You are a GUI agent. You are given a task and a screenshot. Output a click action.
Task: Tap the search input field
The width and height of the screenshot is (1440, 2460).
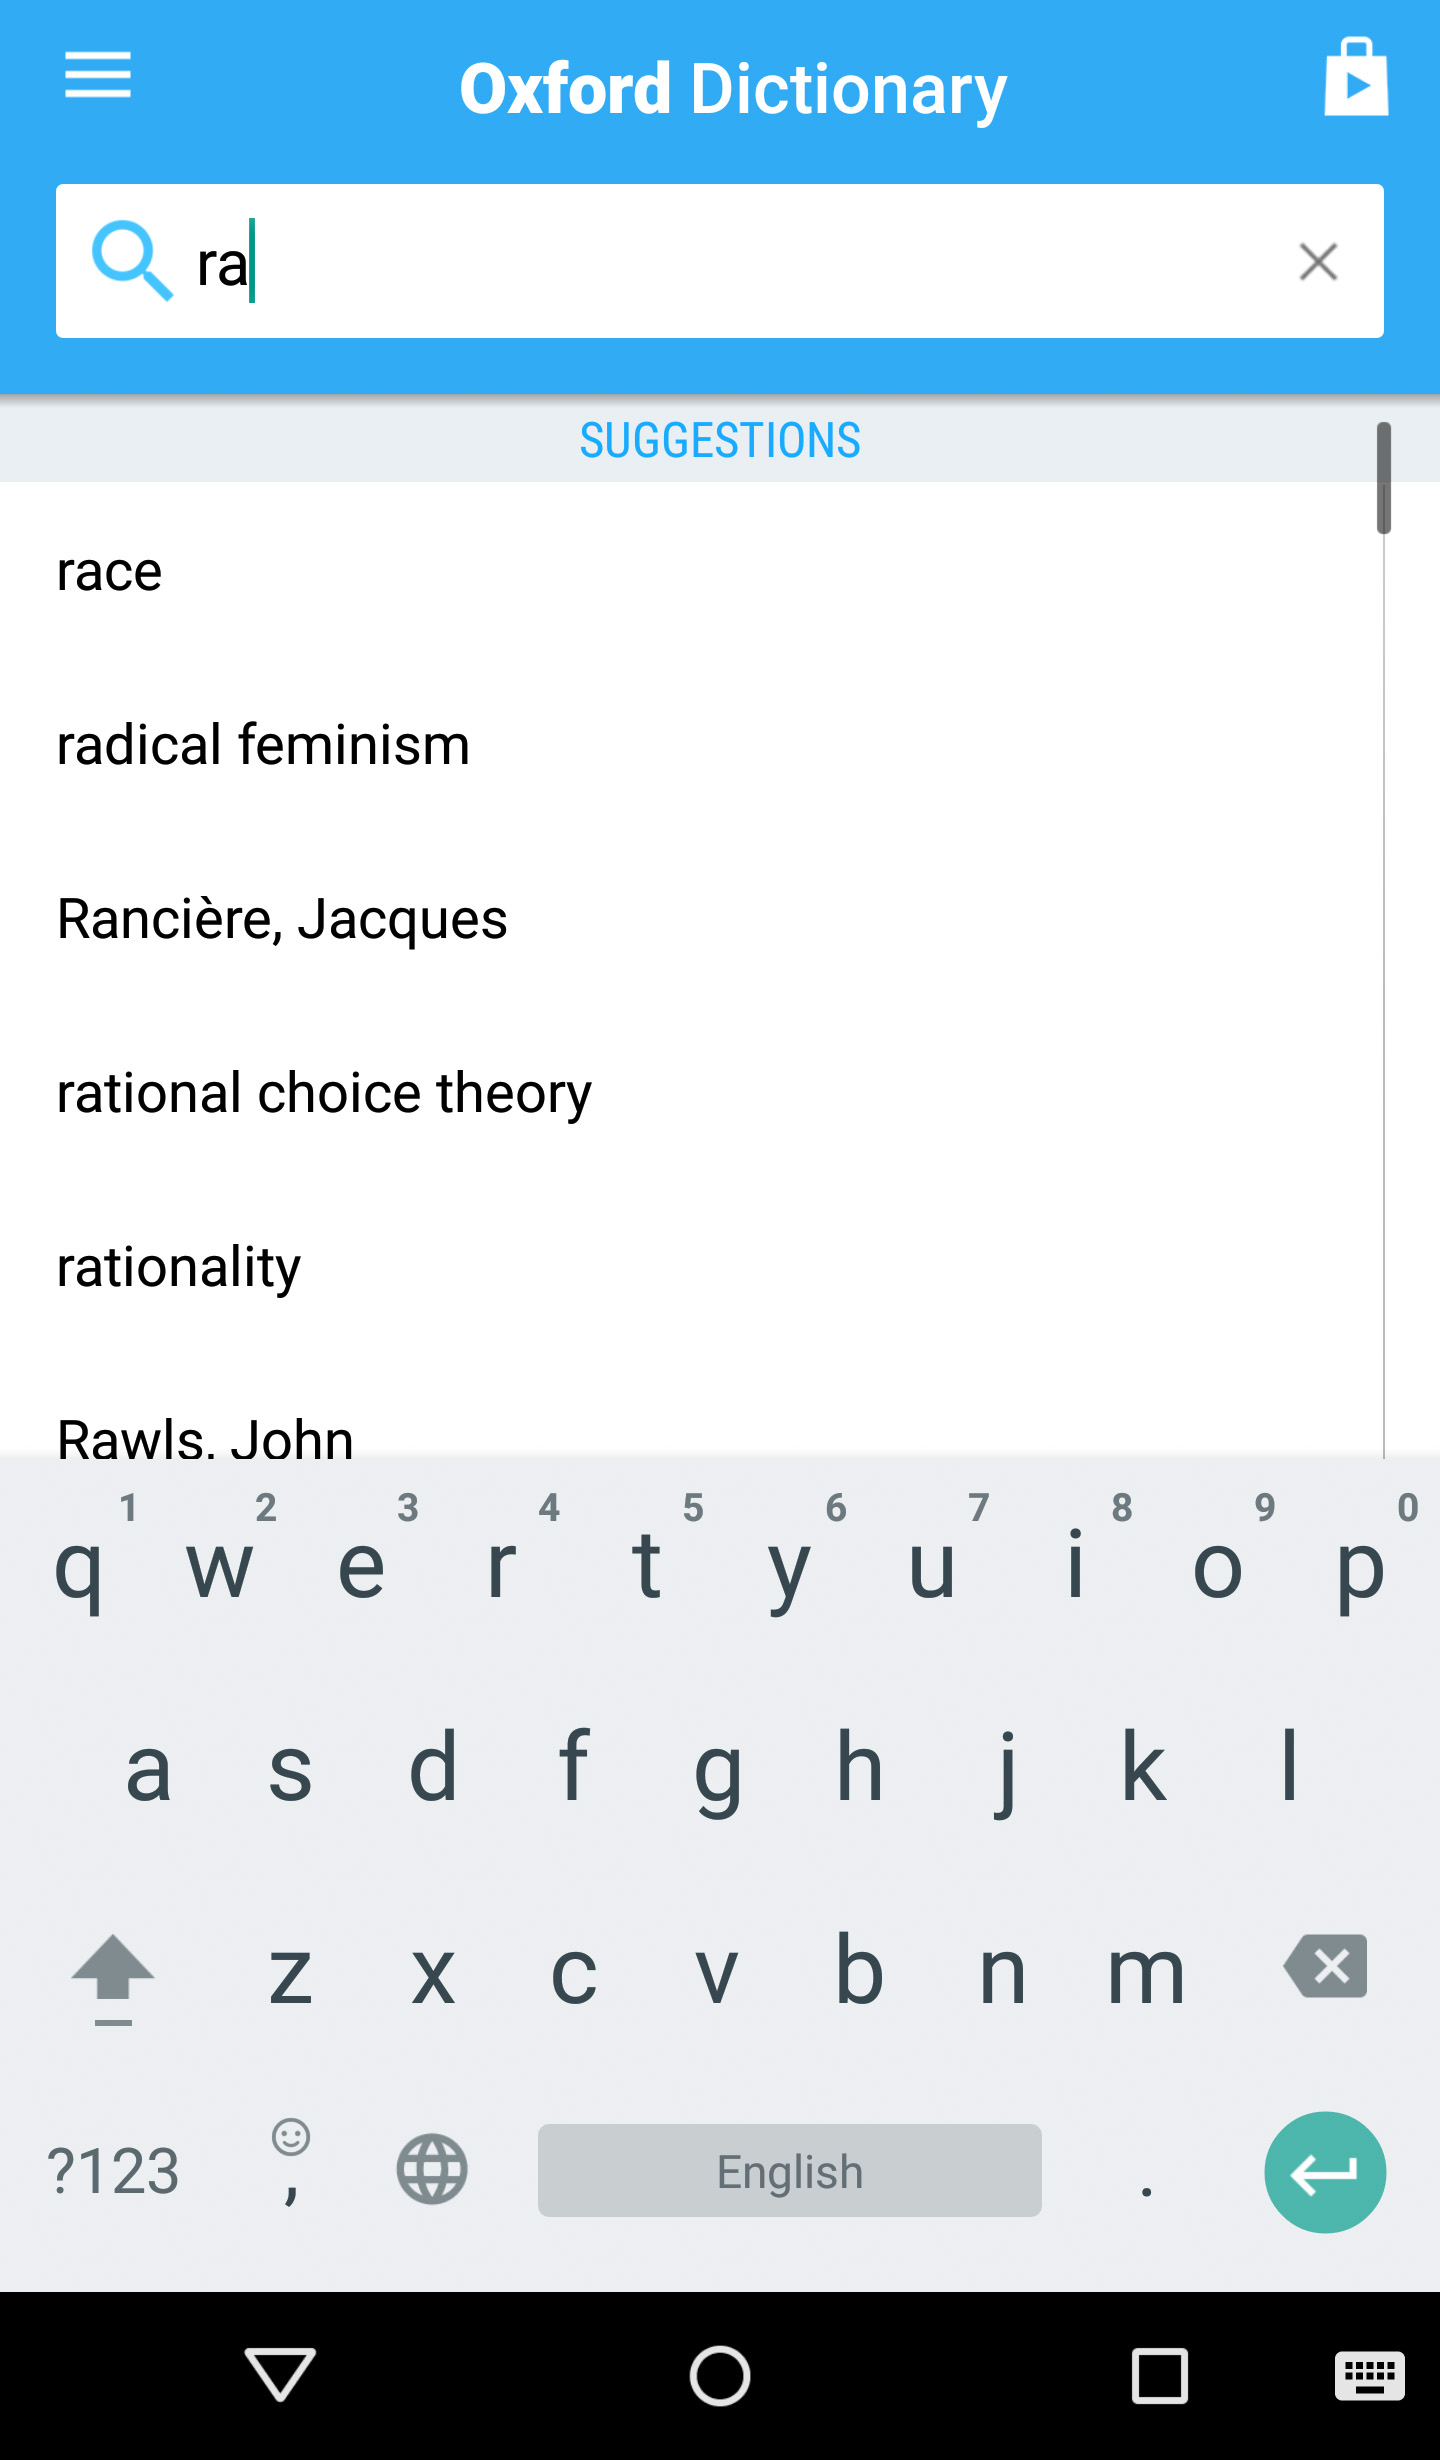point(700,261)
